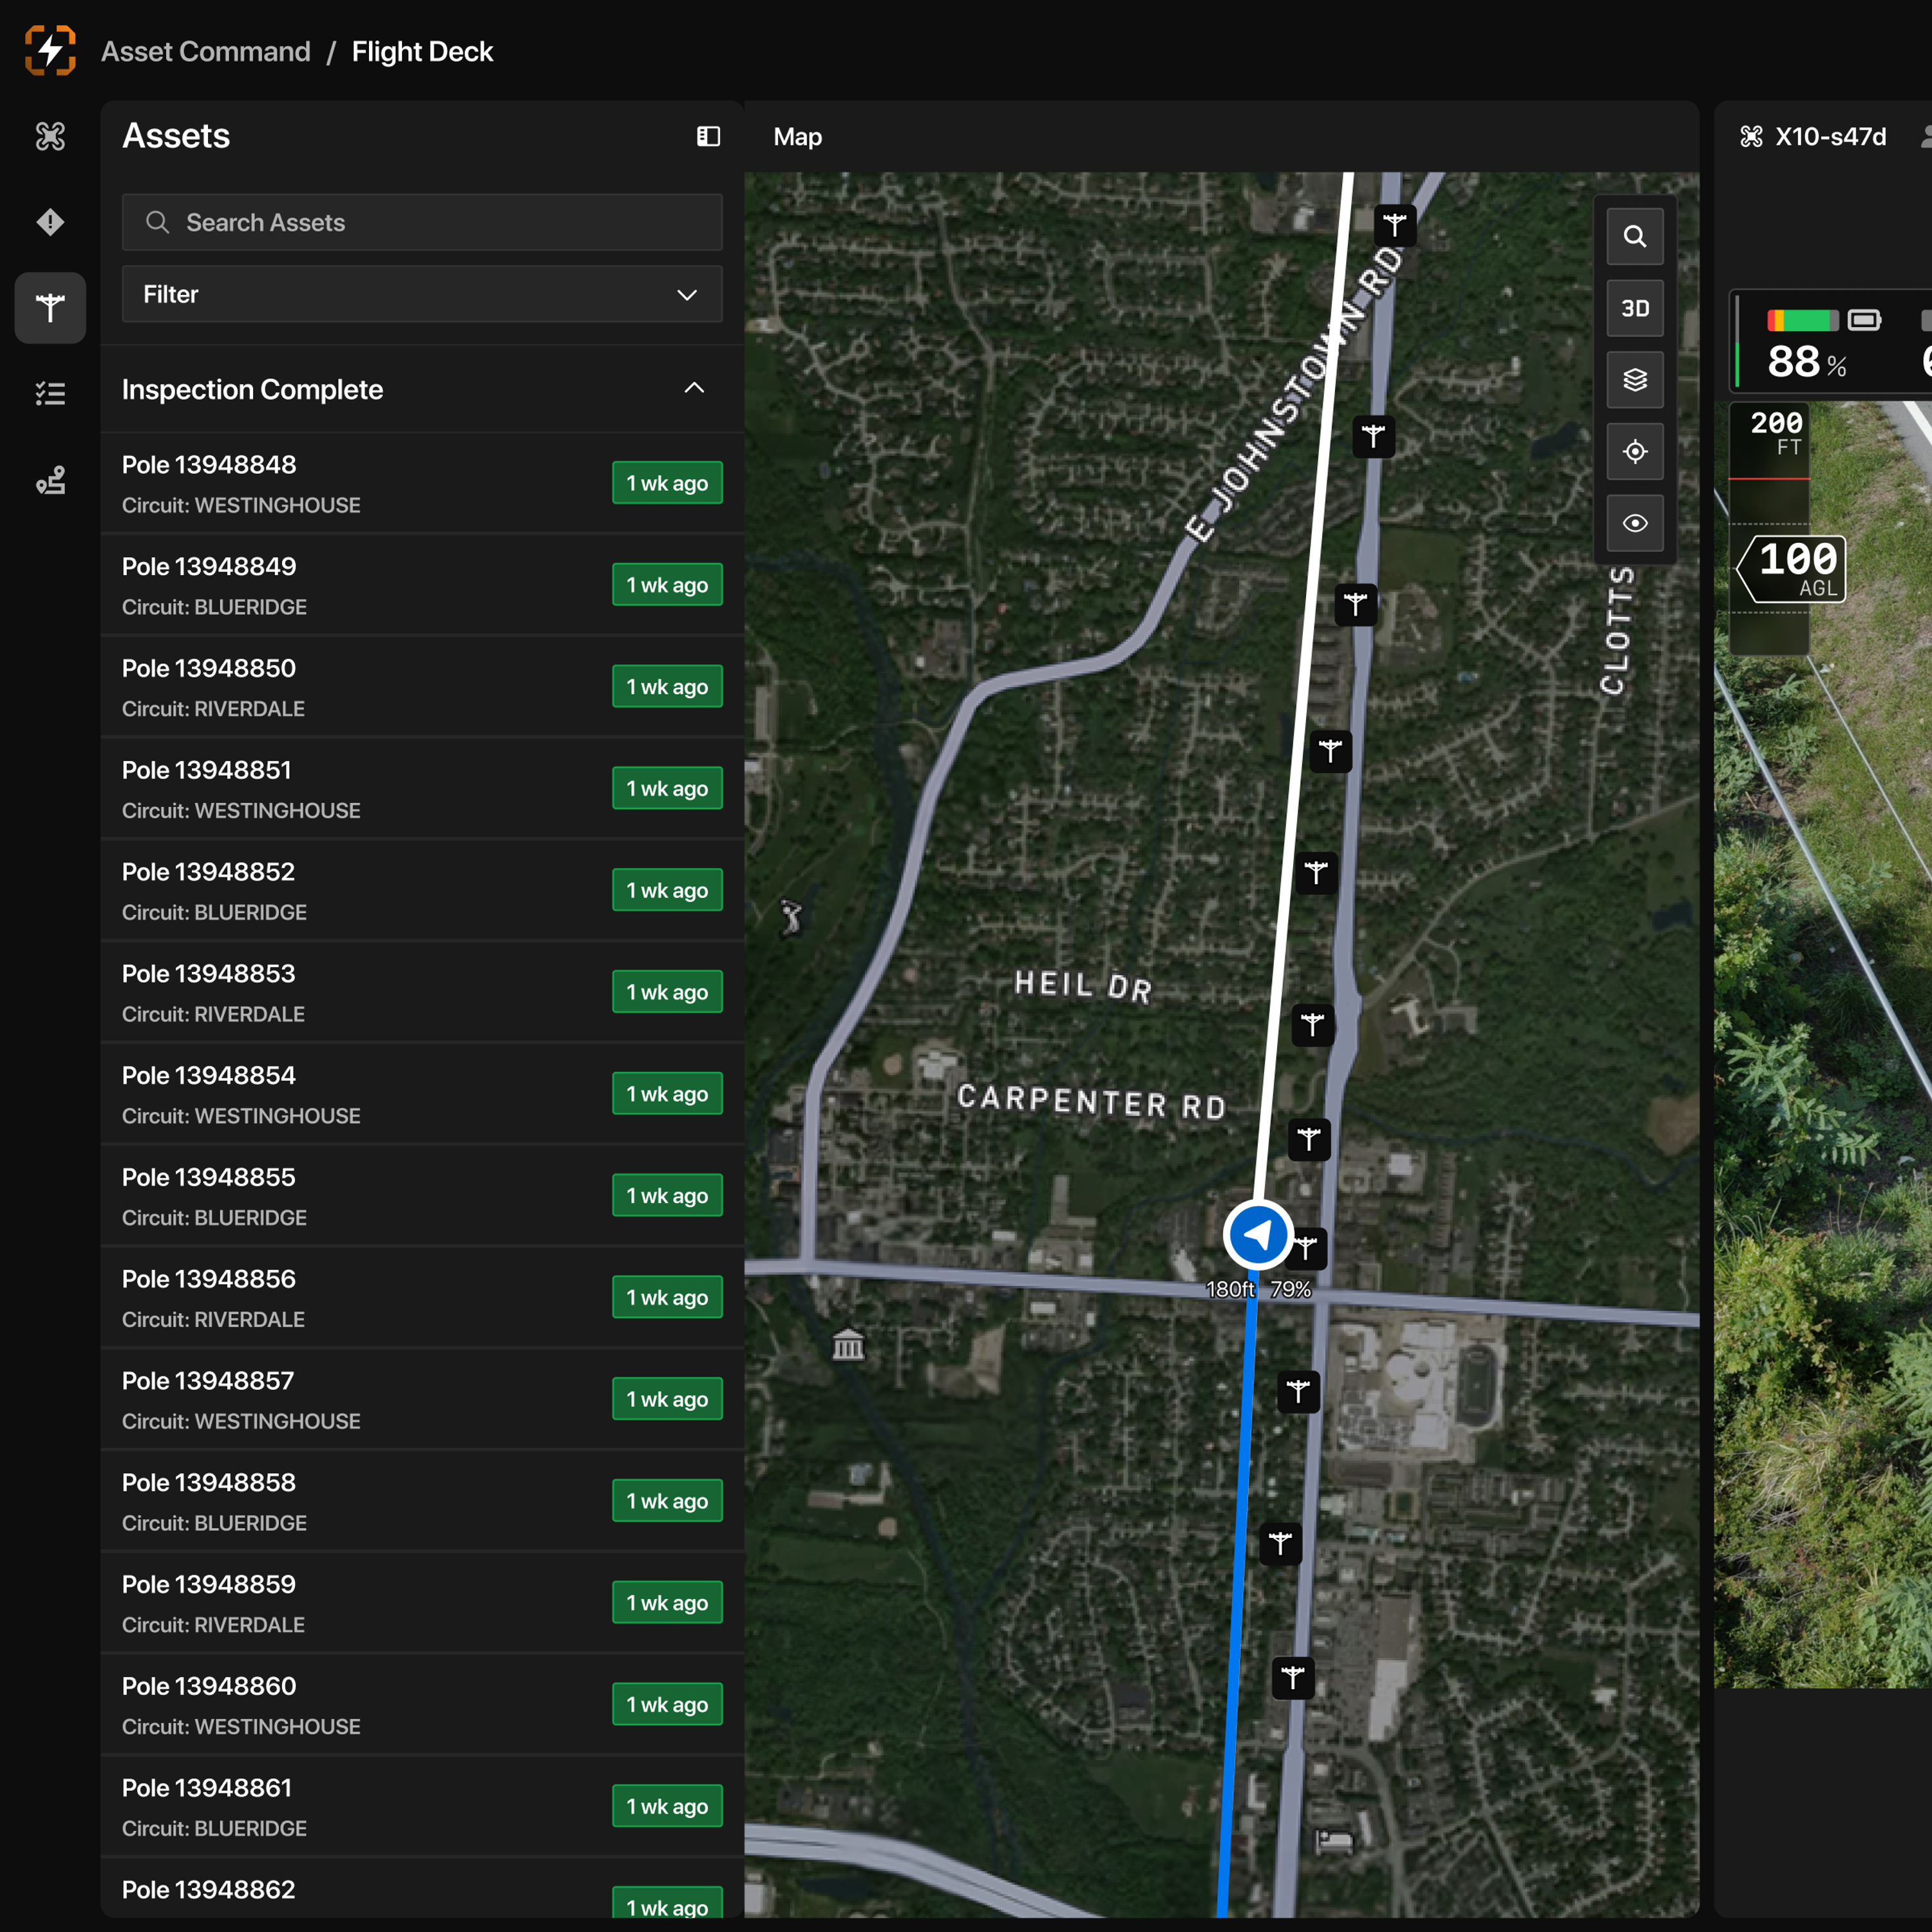Viewport: 1932px width, 1932px height.
Task: Click the battery icon above 88%
Action: (x=1864, y=320)
